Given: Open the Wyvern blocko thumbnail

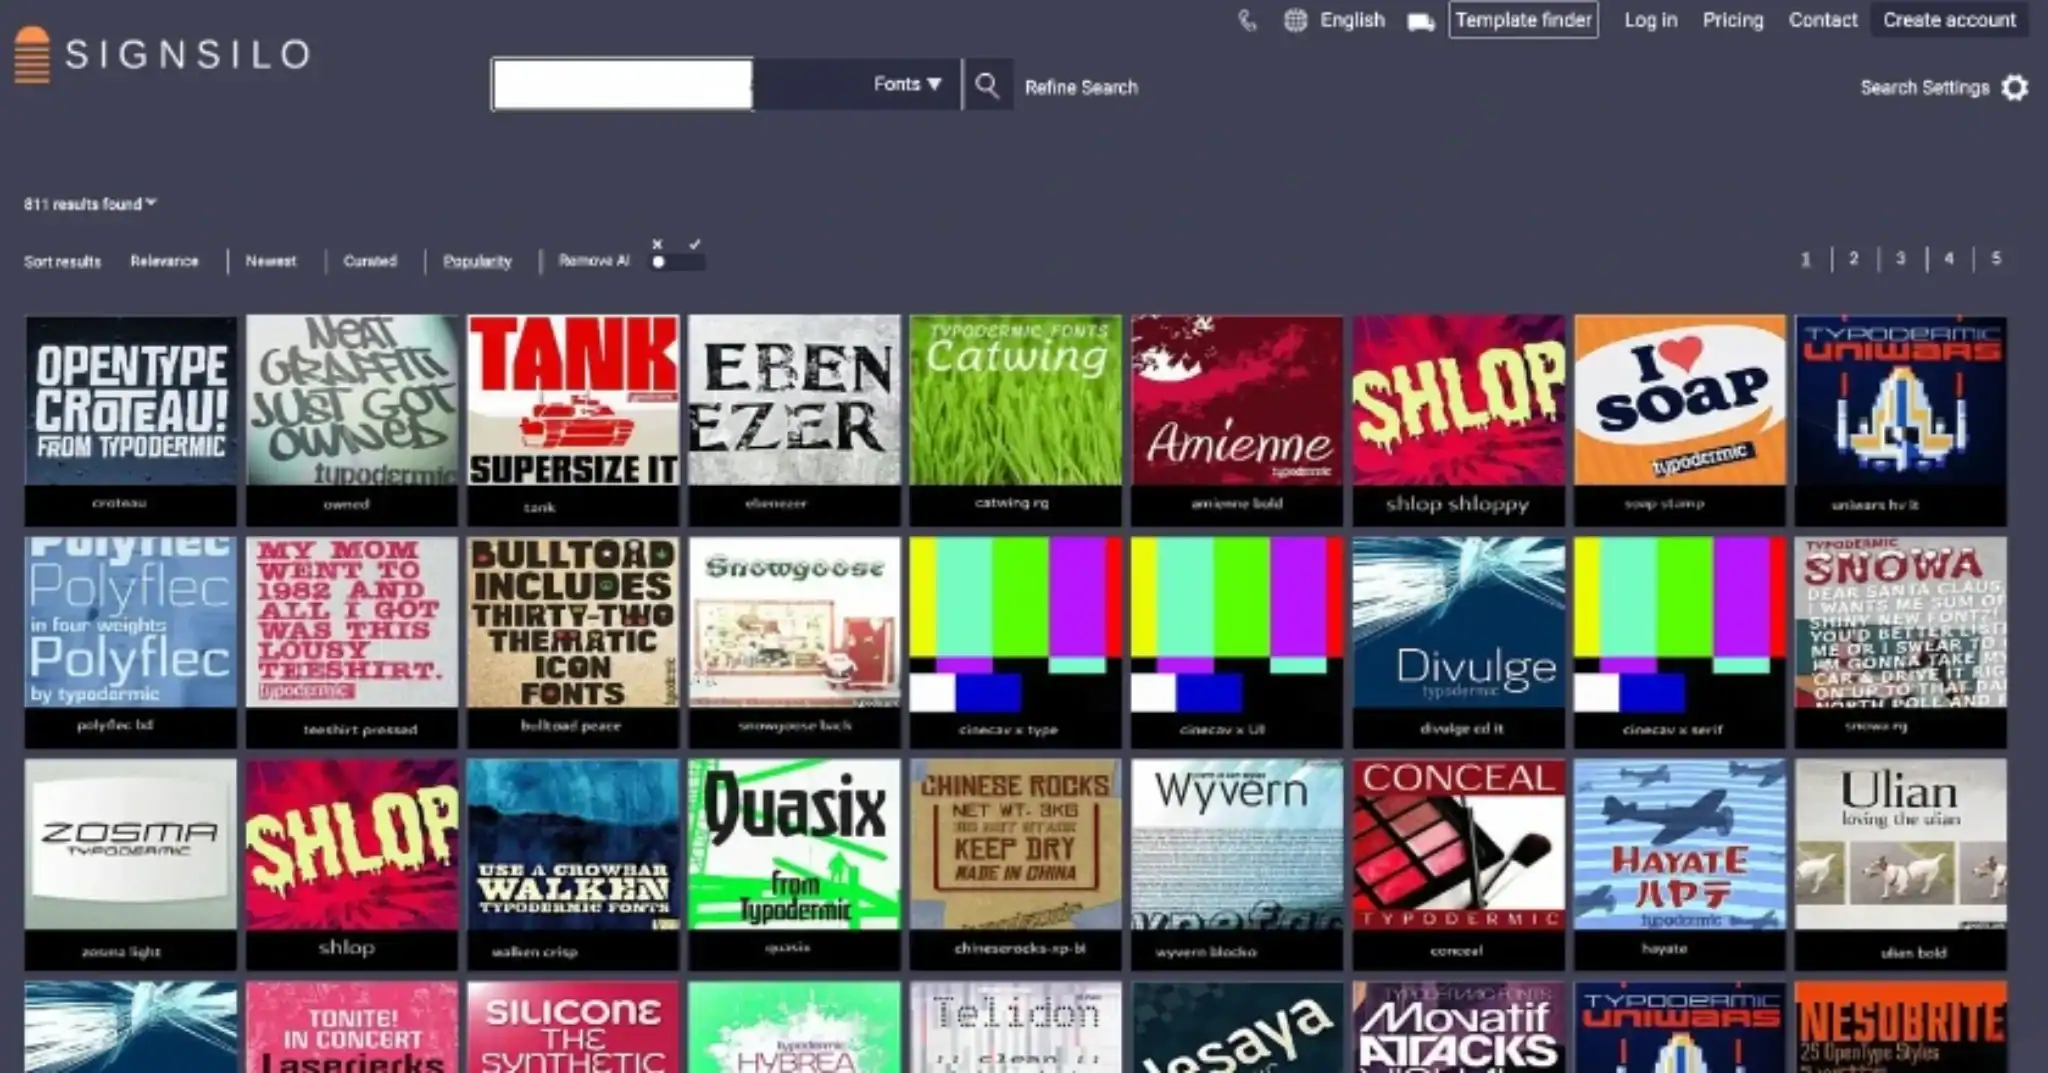Looking at the screenshot, I should (1237, 864).
